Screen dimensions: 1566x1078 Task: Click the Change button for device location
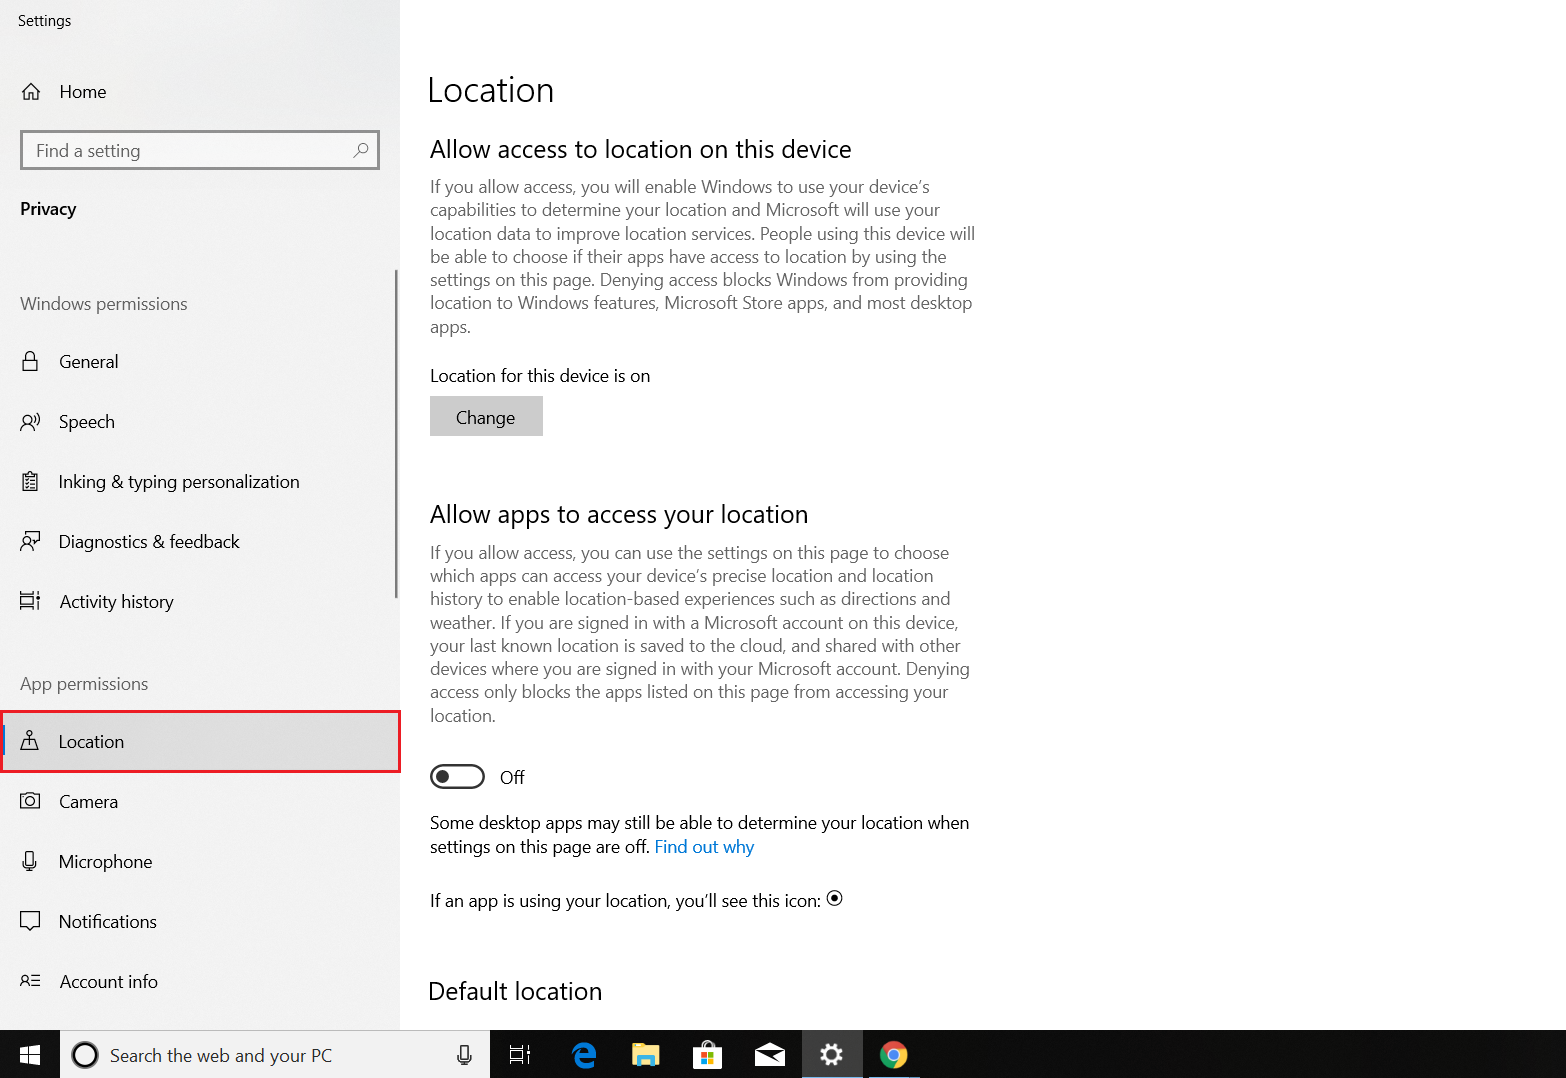pyautogui.click(x=486, y=416)
